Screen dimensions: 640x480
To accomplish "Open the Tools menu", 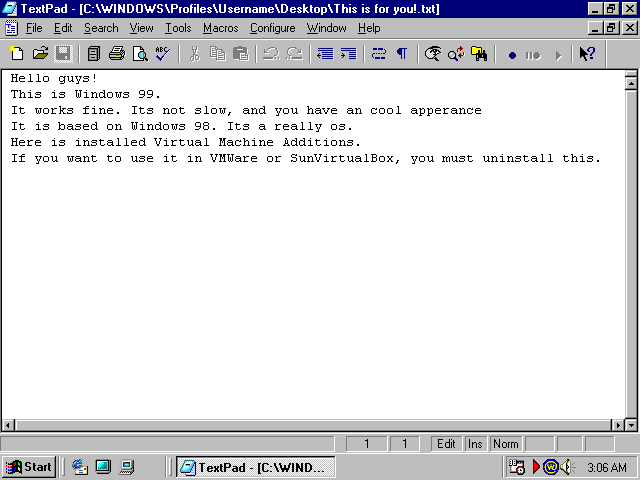I will click(178, 28).
